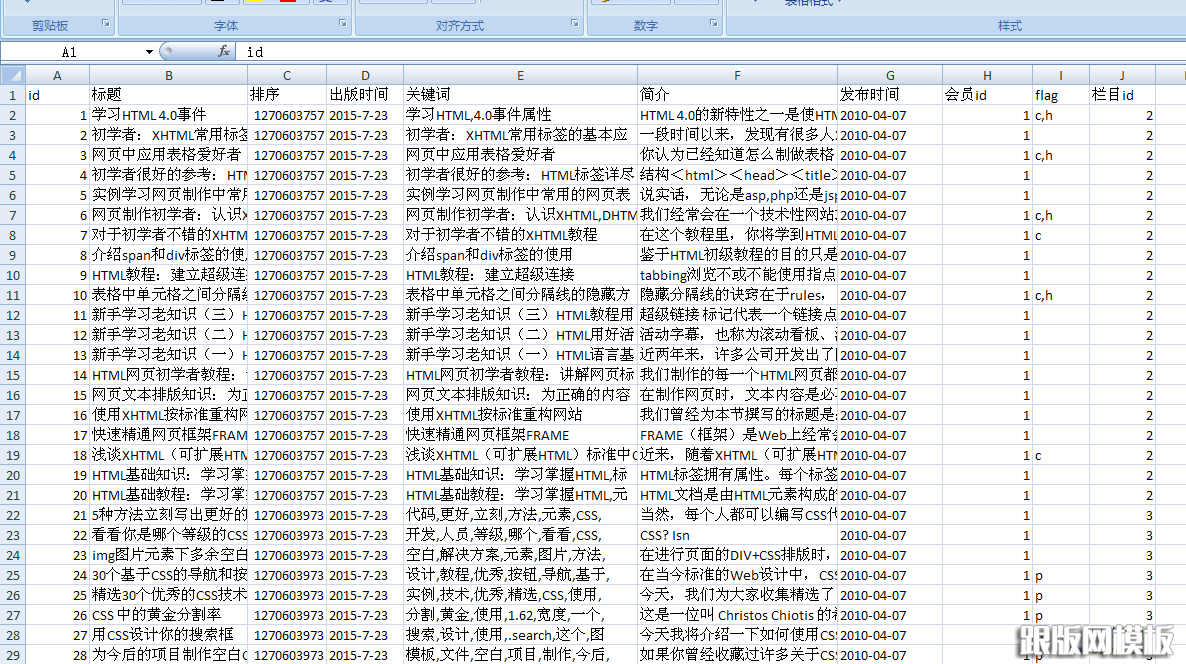1186x664 pixels.
Task: Select the column E header
Action: point(520,75)
